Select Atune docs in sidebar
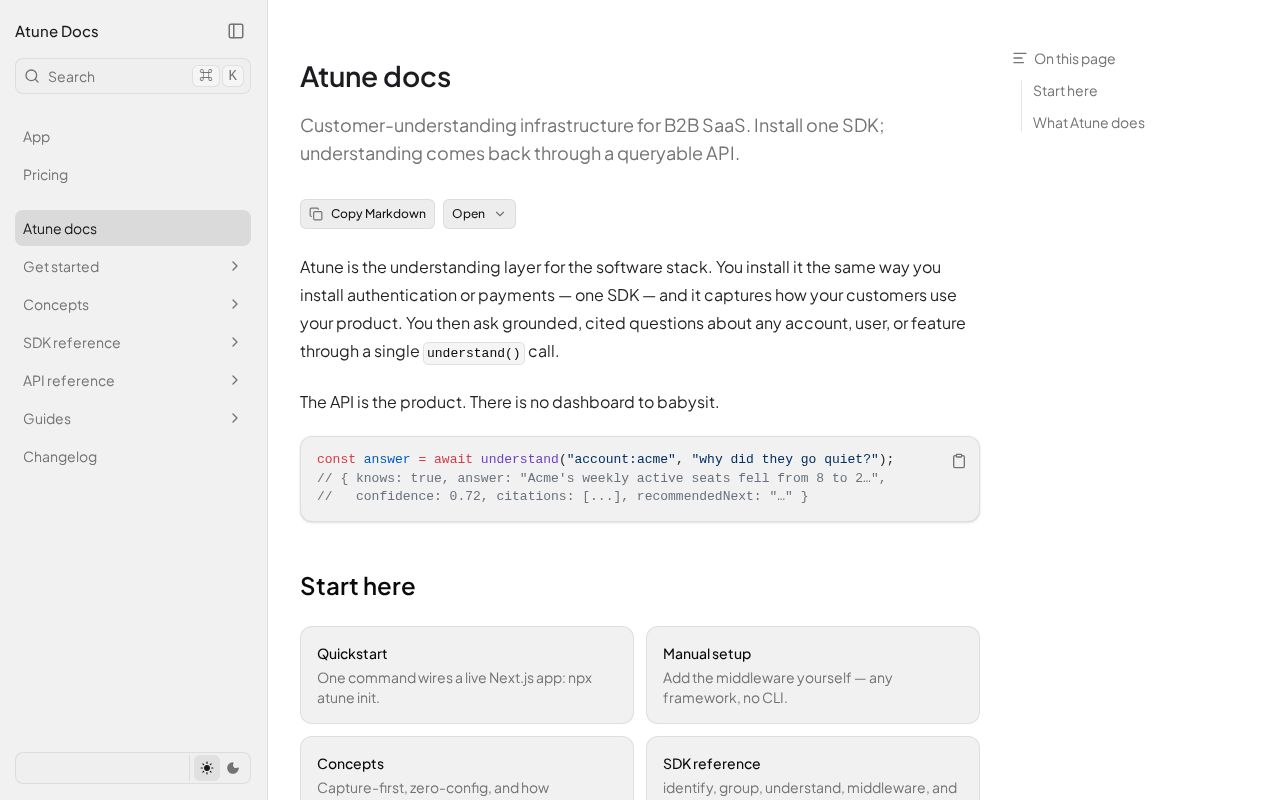Viewport: 1280px width, 800px height. [x=133, y=228]
